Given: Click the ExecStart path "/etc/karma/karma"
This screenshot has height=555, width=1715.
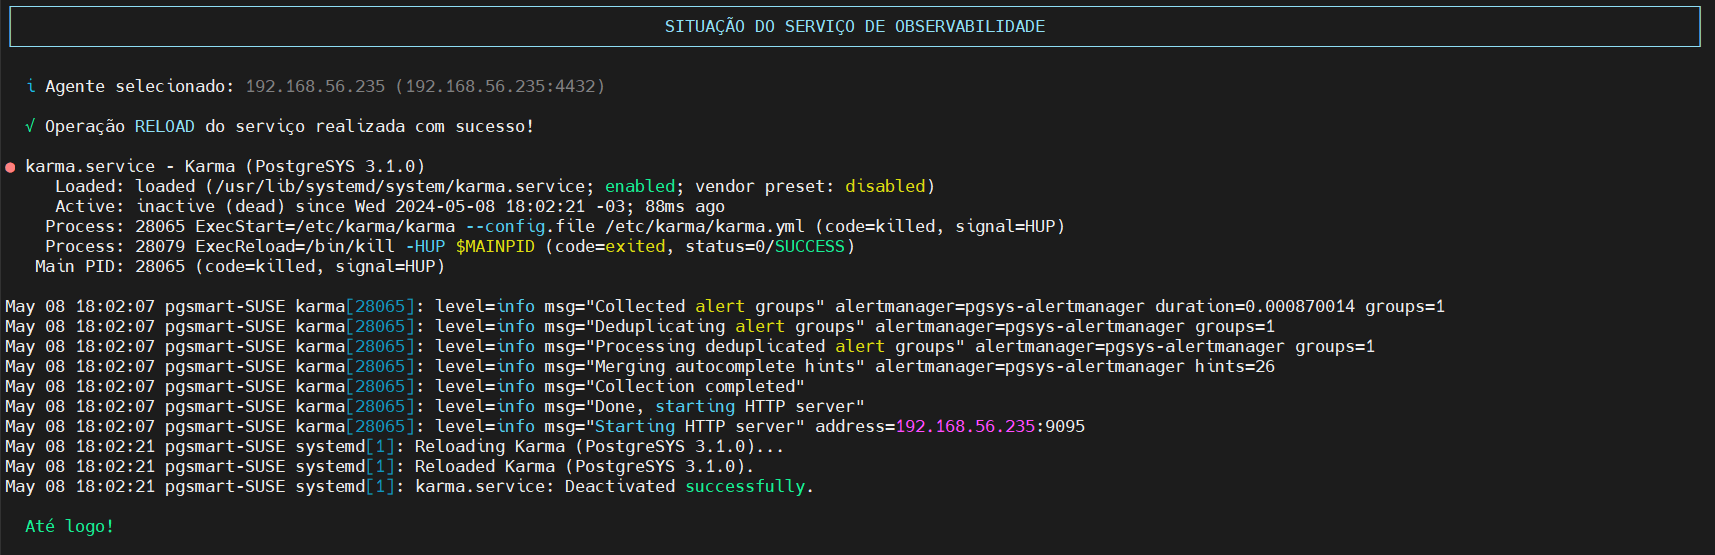Looking at the screenshot, I should (x=375, y=226).
